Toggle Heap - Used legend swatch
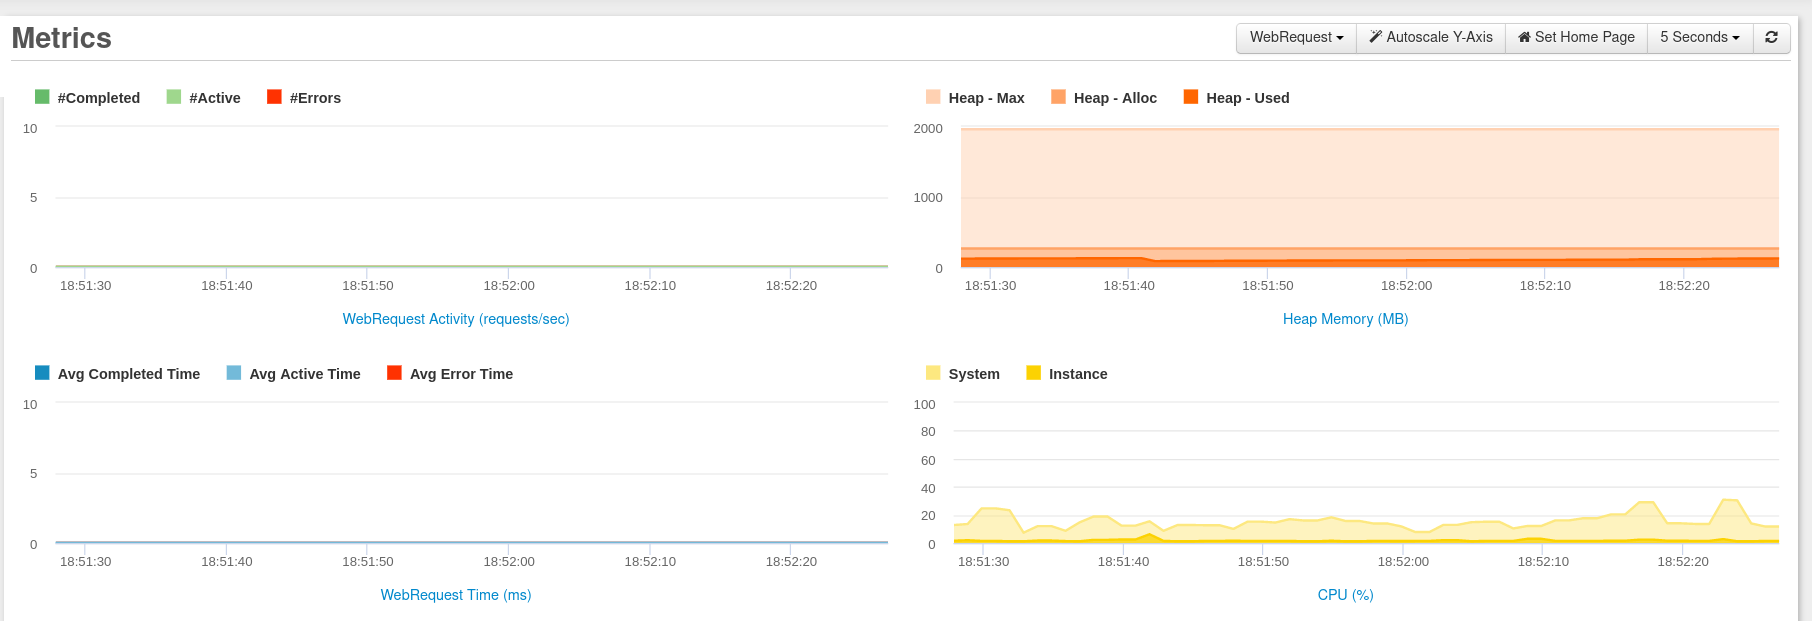1812x621 pixels. [x=1191, y=97]
